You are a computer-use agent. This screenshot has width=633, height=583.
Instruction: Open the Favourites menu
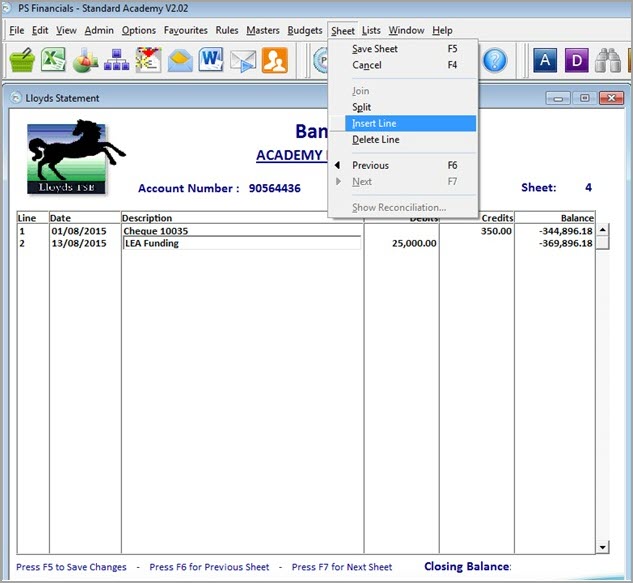185,31
